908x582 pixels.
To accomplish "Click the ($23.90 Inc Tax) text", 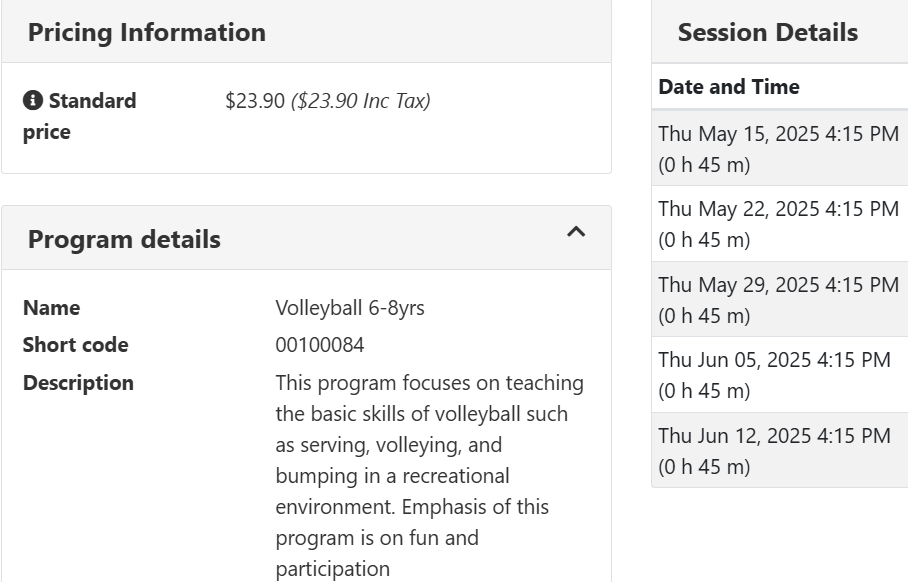I will 361,101.
